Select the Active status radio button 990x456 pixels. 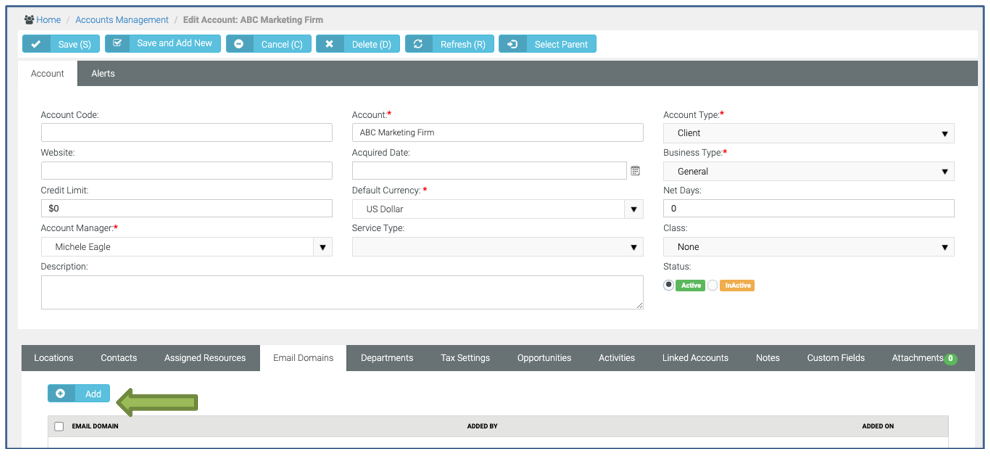669,285
